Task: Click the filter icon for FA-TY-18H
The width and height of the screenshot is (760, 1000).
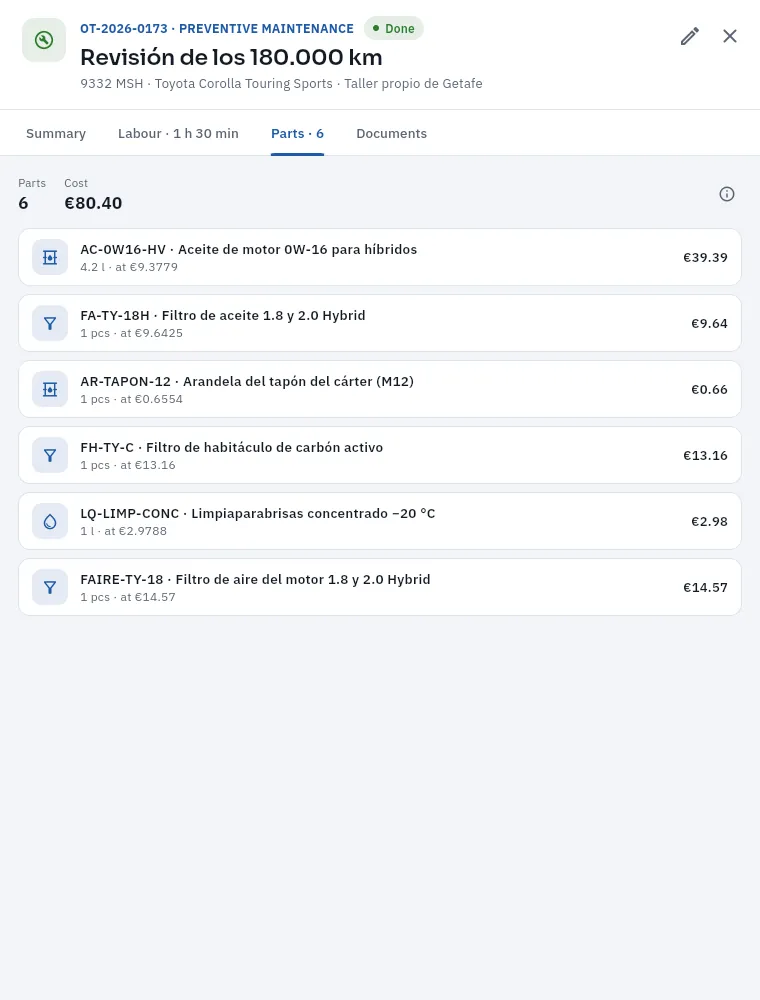Action: click(x=50, y=323)
